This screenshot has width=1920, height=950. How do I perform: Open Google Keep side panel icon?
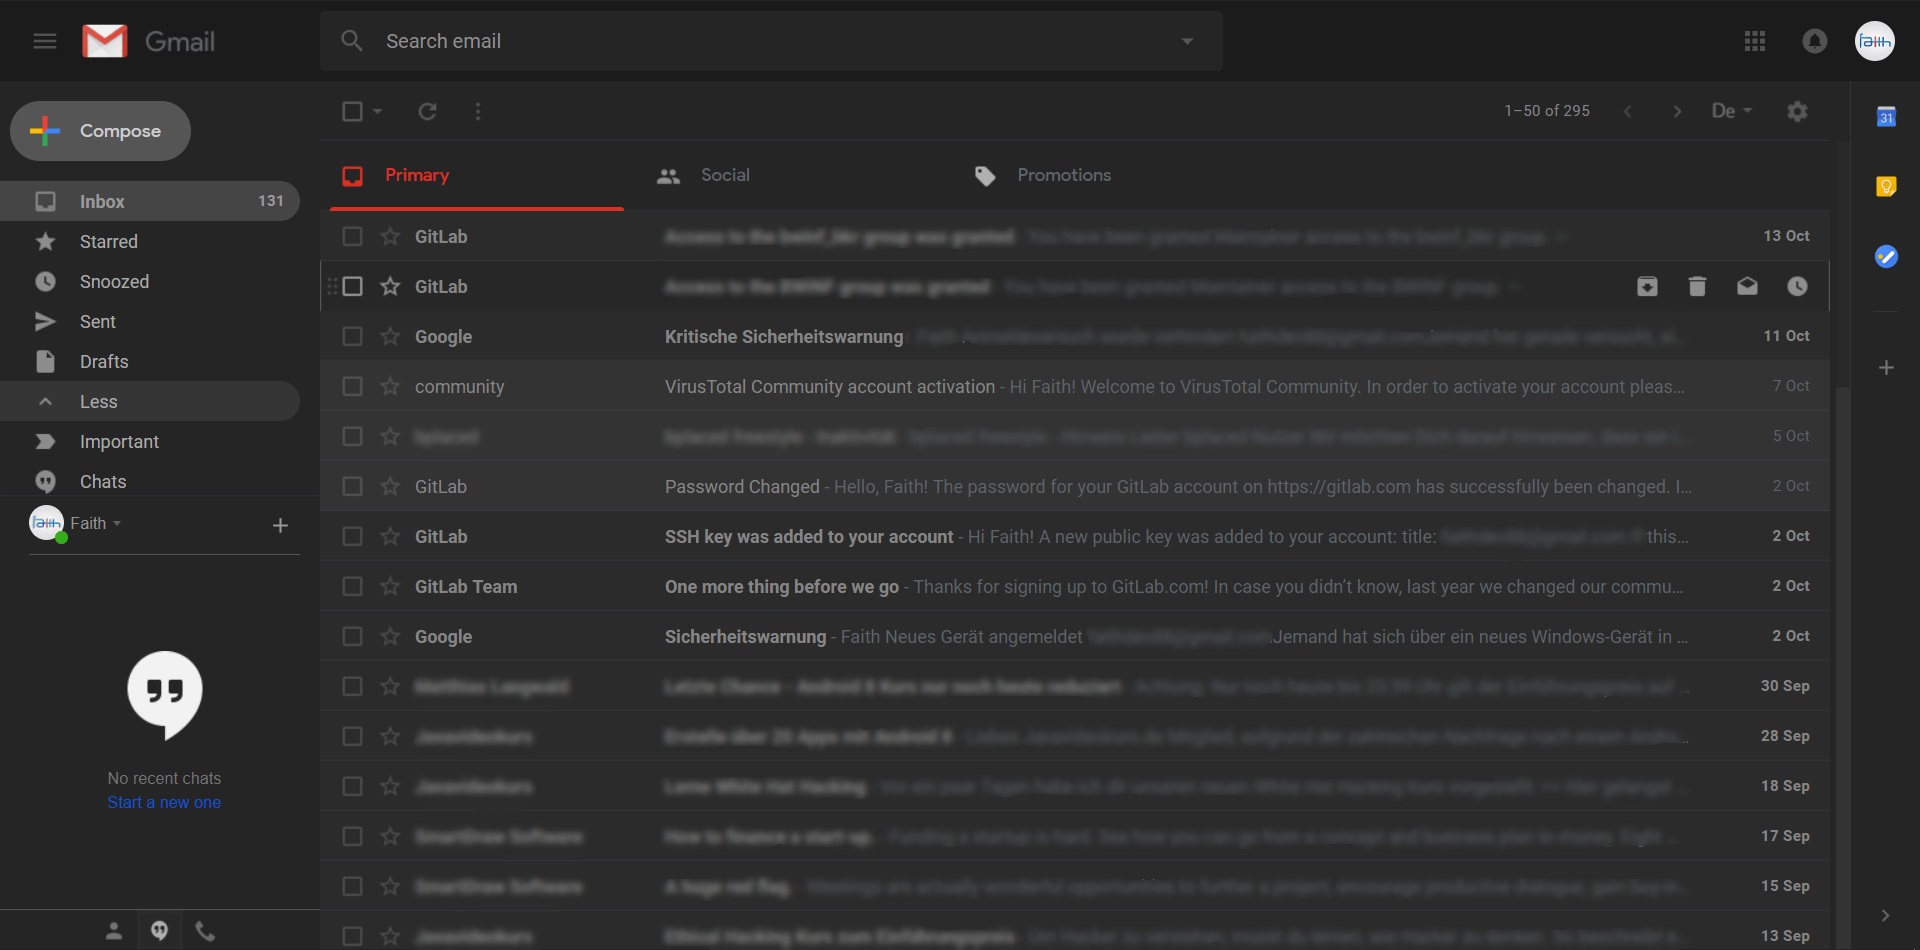point(1886,187)
